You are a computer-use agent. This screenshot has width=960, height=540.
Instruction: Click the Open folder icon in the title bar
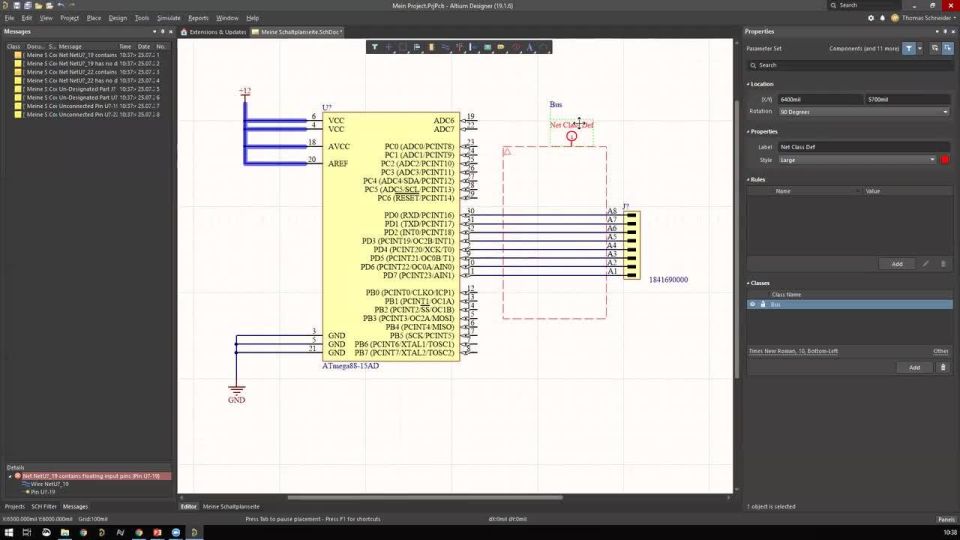(39, 6)
